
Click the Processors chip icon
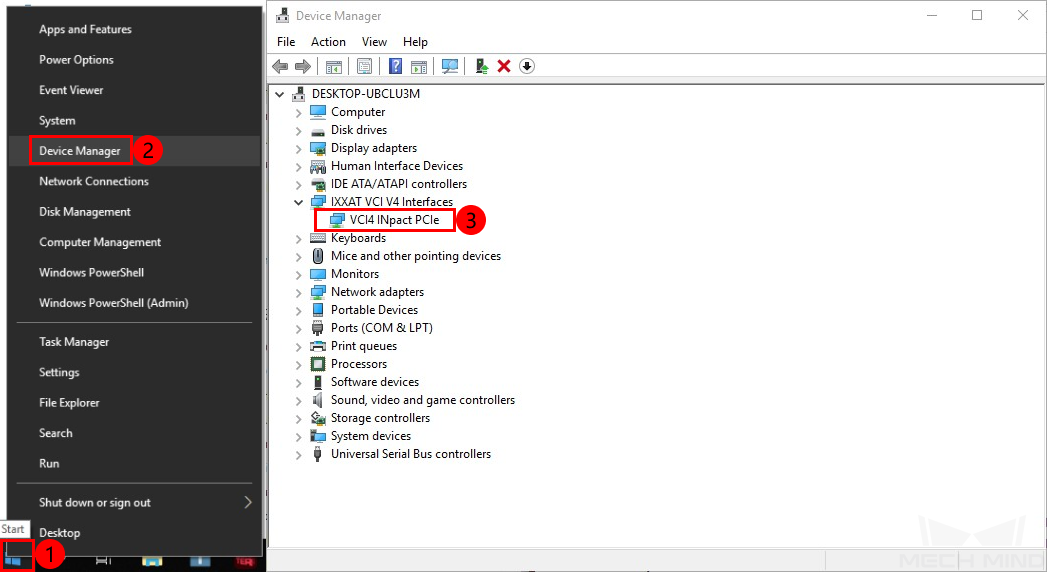point(318,364)
